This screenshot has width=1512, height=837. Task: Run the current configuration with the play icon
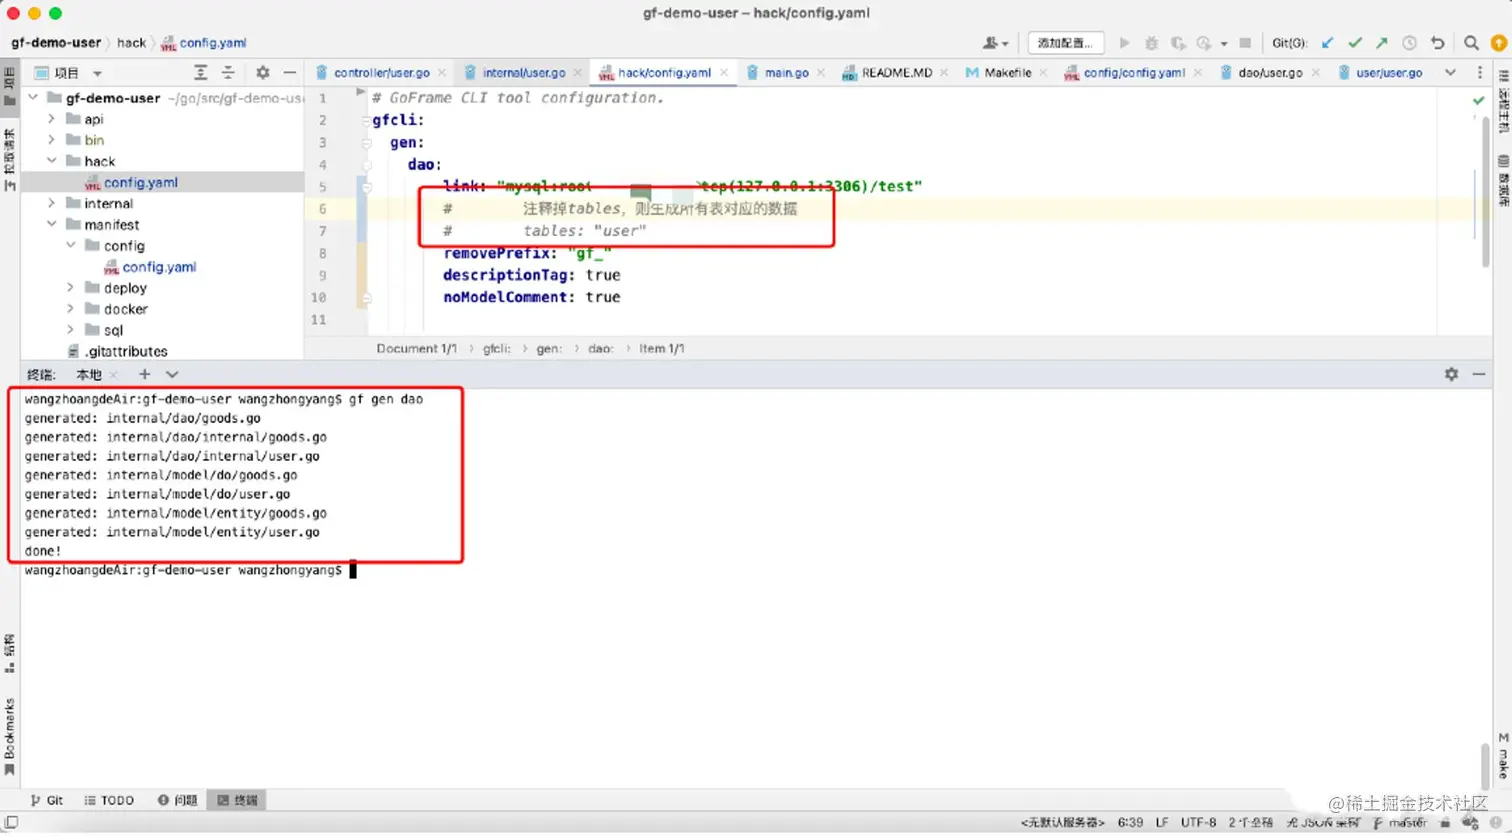tap(1124, 43)
